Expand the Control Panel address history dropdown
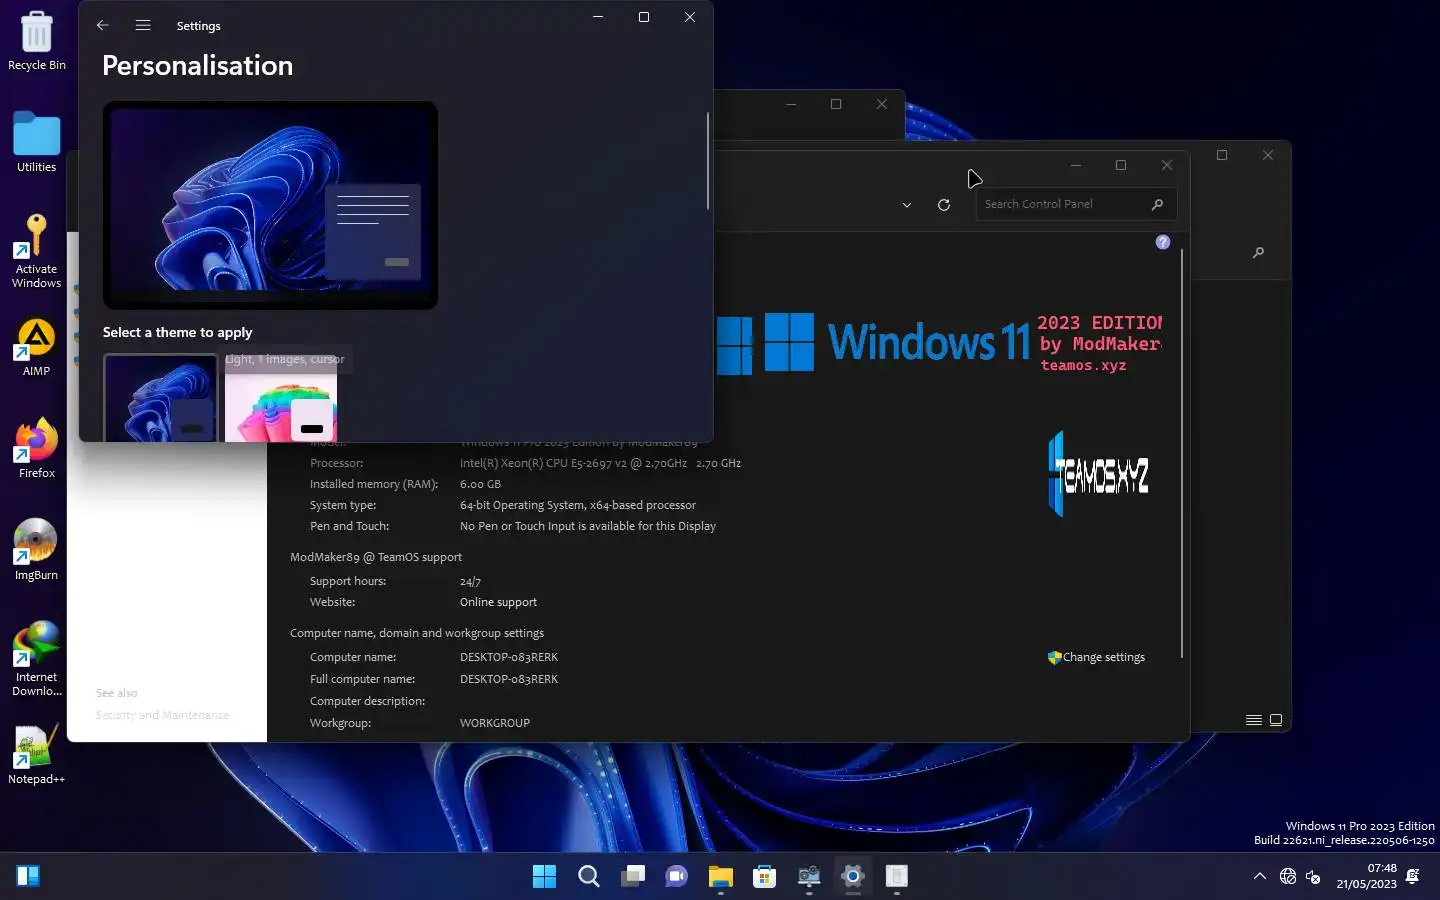This screenshot has height=900, width=1440. point(907,205)
